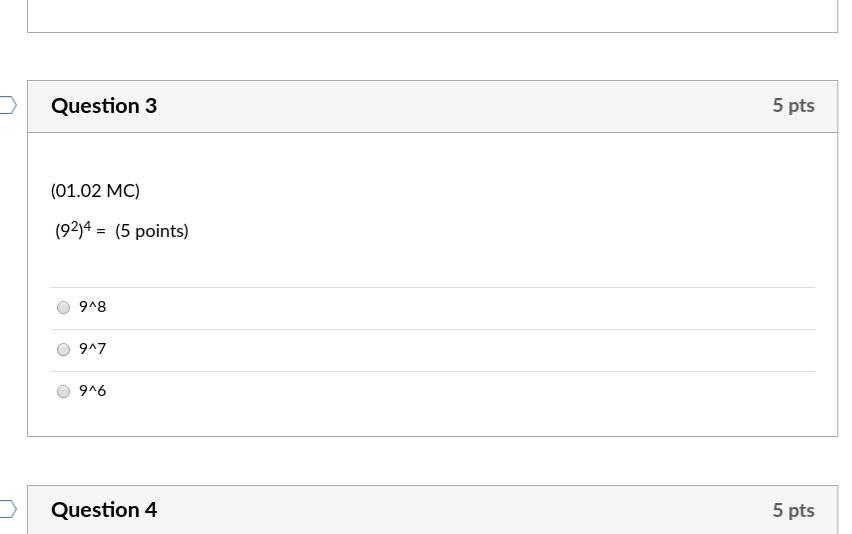Choose the 9^7 radio button
Viewport: 852px width, 534px height.
pos(64,349)
